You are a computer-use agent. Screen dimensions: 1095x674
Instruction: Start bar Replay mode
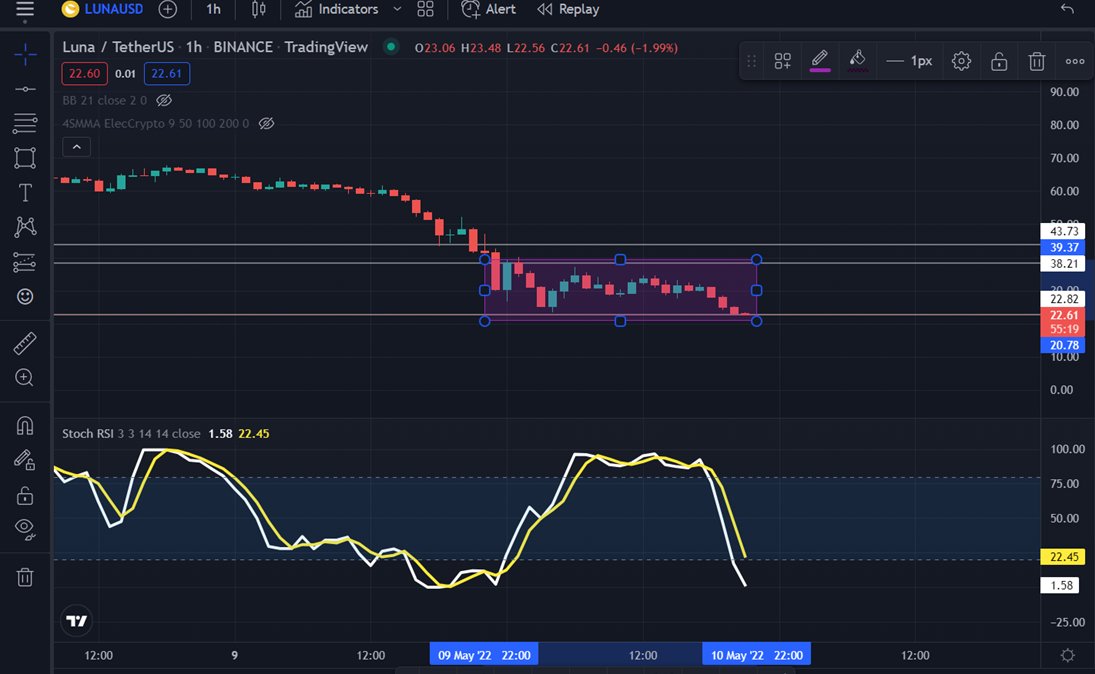click(567, 10)
